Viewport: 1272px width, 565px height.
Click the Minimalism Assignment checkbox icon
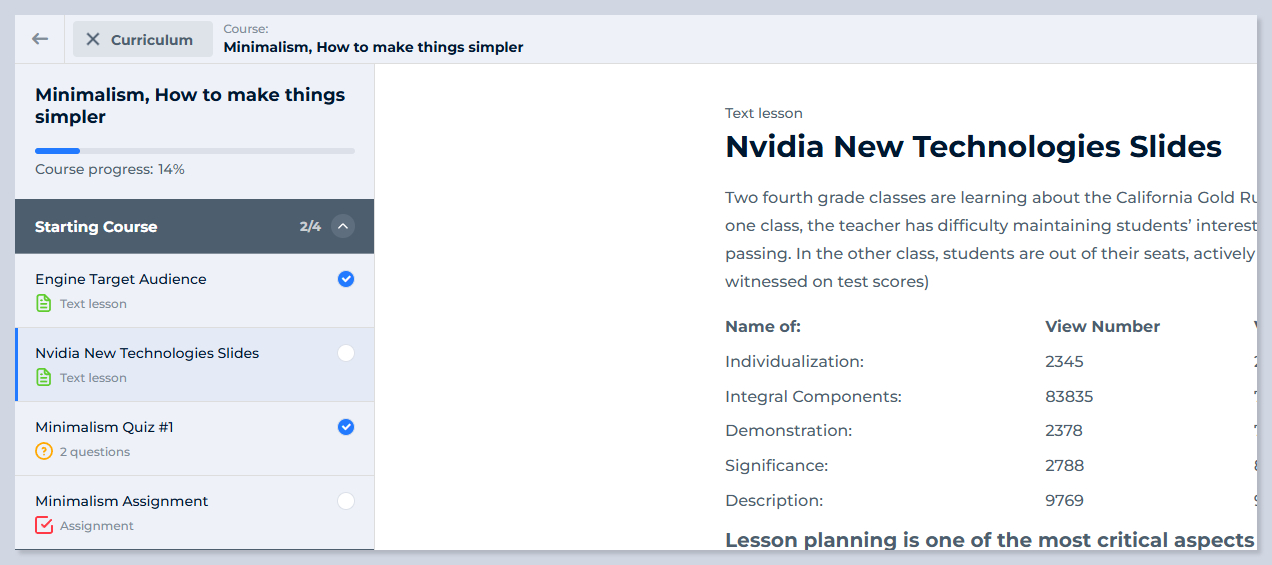pos(43,525)
